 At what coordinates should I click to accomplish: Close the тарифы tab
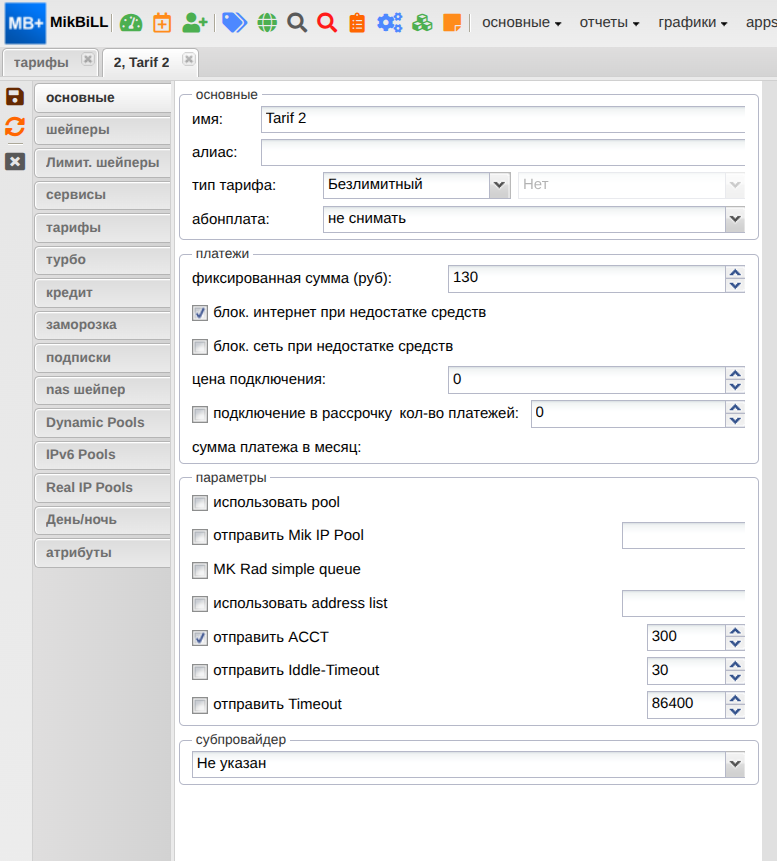(87, 59)
